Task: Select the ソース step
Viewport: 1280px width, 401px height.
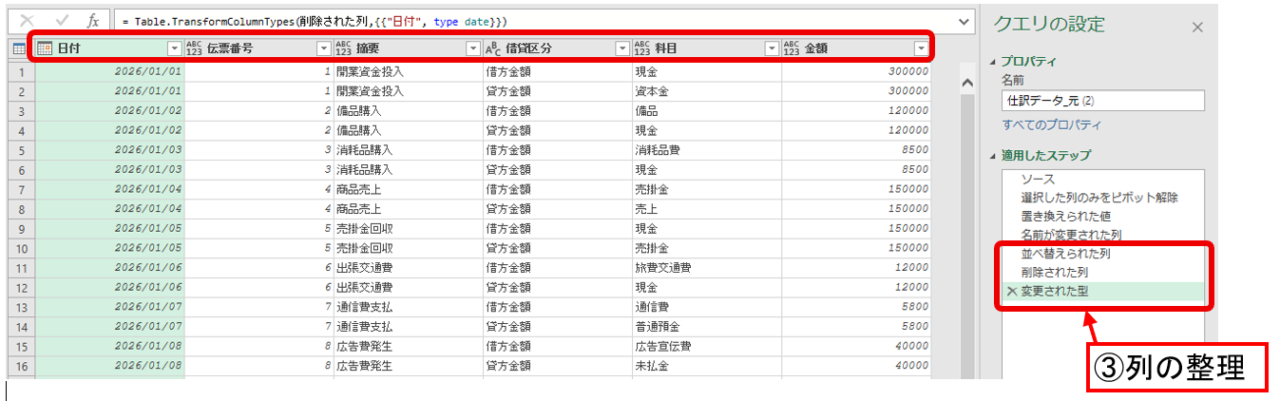Action: pyautogui.click(x=1038, y=179)
